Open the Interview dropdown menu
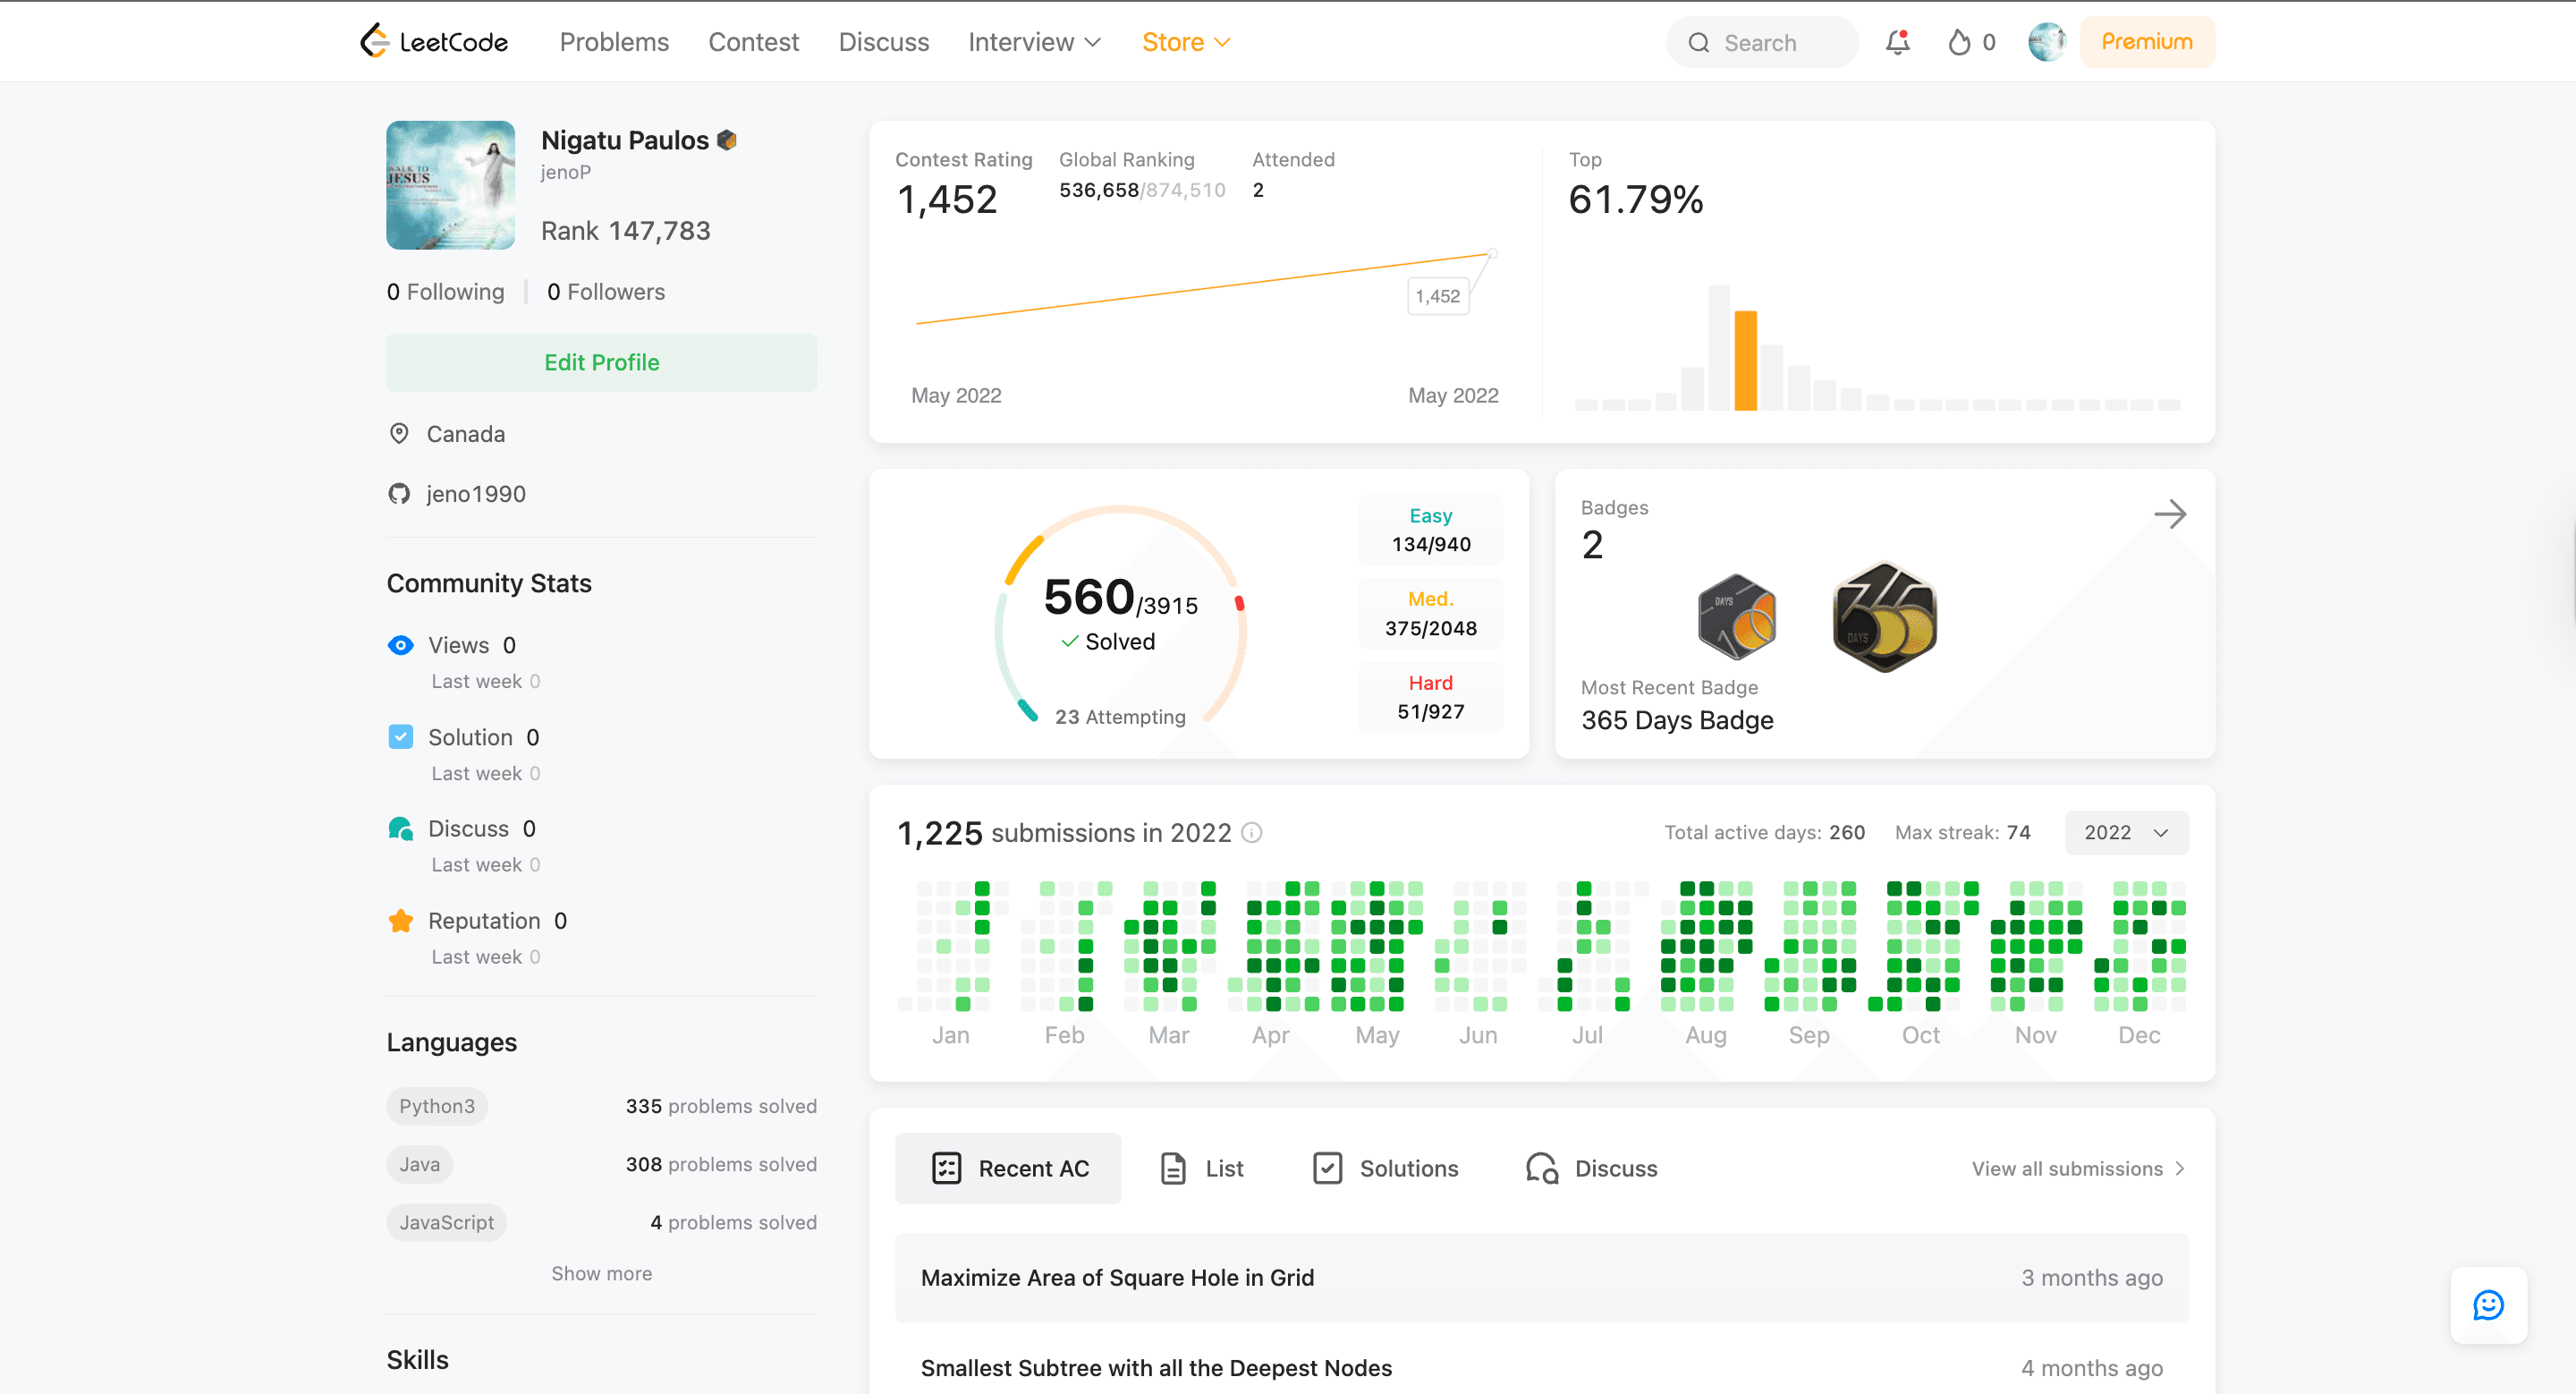This screenshot has width=2576, height=1394. (1034, 42)
